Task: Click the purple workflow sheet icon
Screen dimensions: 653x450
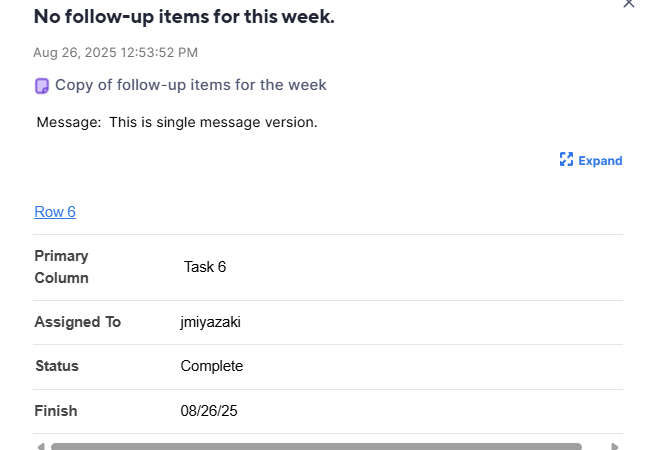Action: click(x=42, y=86)
